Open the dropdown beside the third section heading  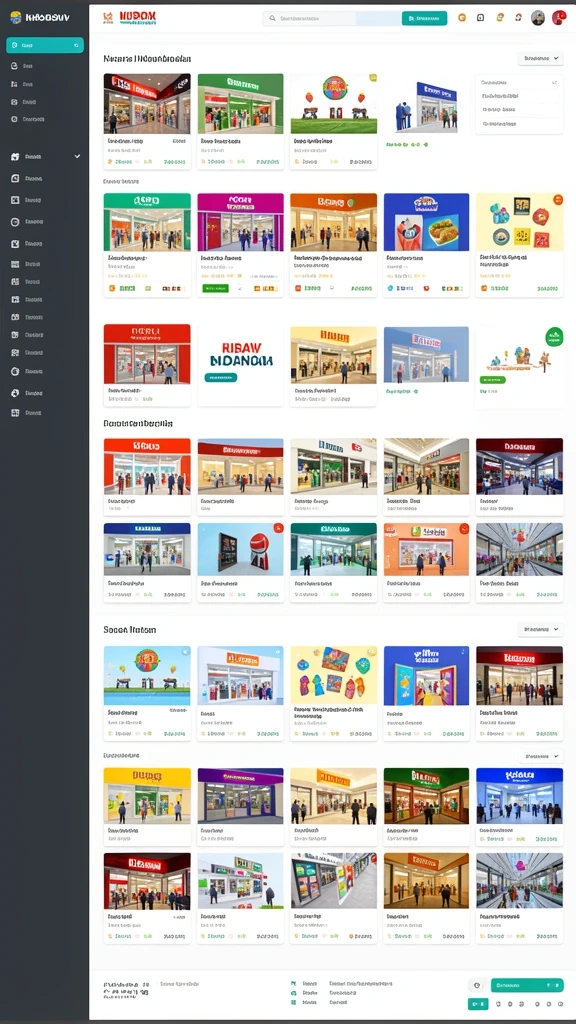540,630
